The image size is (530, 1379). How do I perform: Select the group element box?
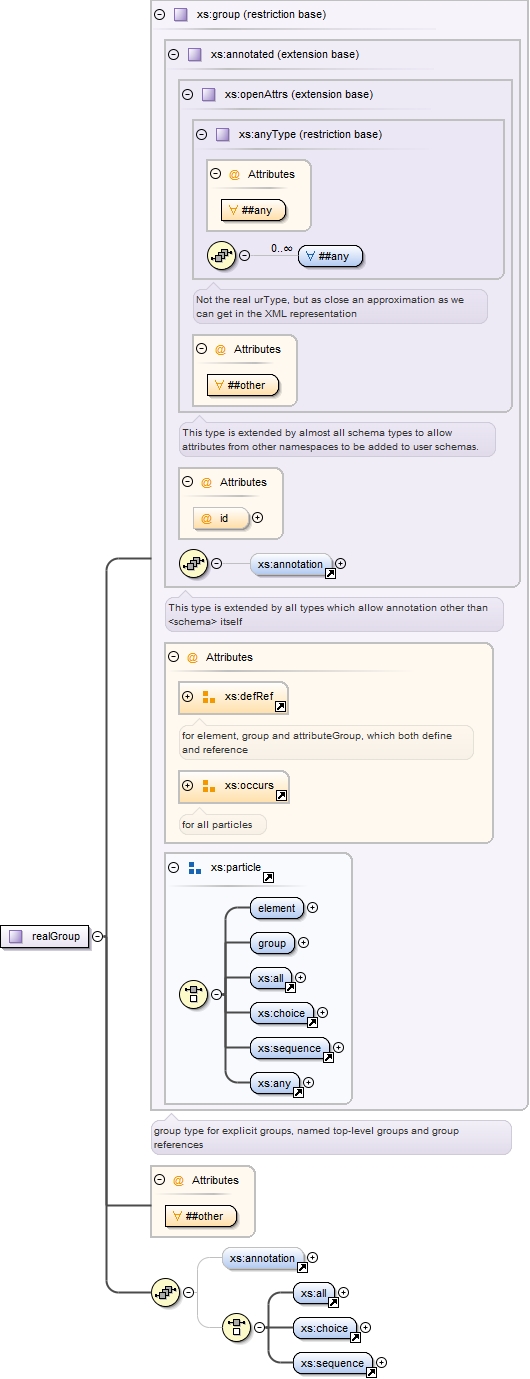click(x=272, y=943)
